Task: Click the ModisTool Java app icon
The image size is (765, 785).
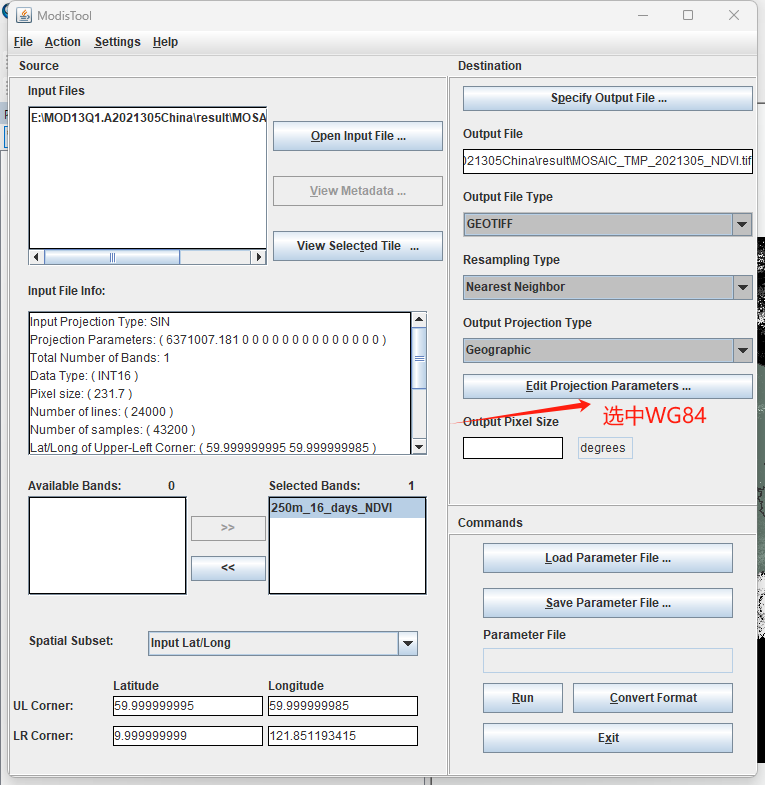Action: pyautogui.click(x=24, y=16)
